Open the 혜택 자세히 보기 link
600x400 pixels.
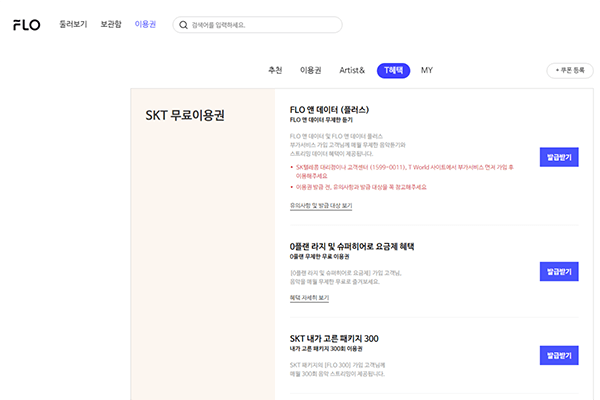[x=309, y=297]
